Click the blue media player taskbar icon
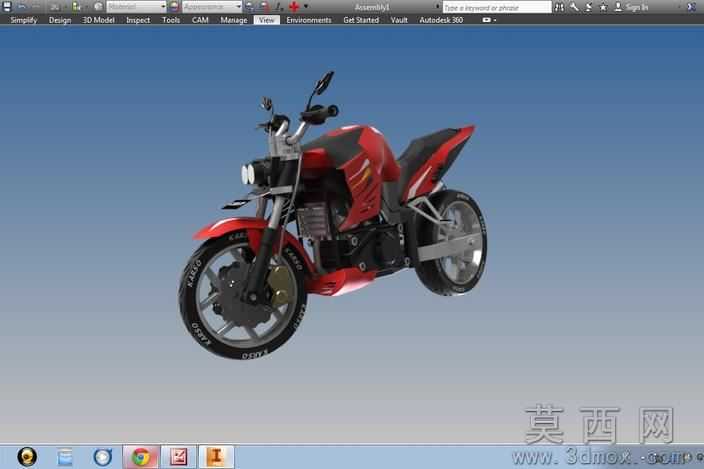This screenshot has height=469, width=704. click(x=102, y=457)
